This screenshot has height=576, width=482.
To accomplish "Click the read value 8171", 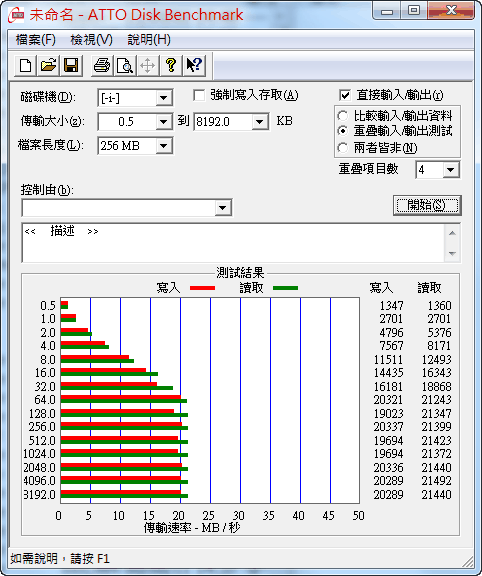I will click(x=439, y=346).
